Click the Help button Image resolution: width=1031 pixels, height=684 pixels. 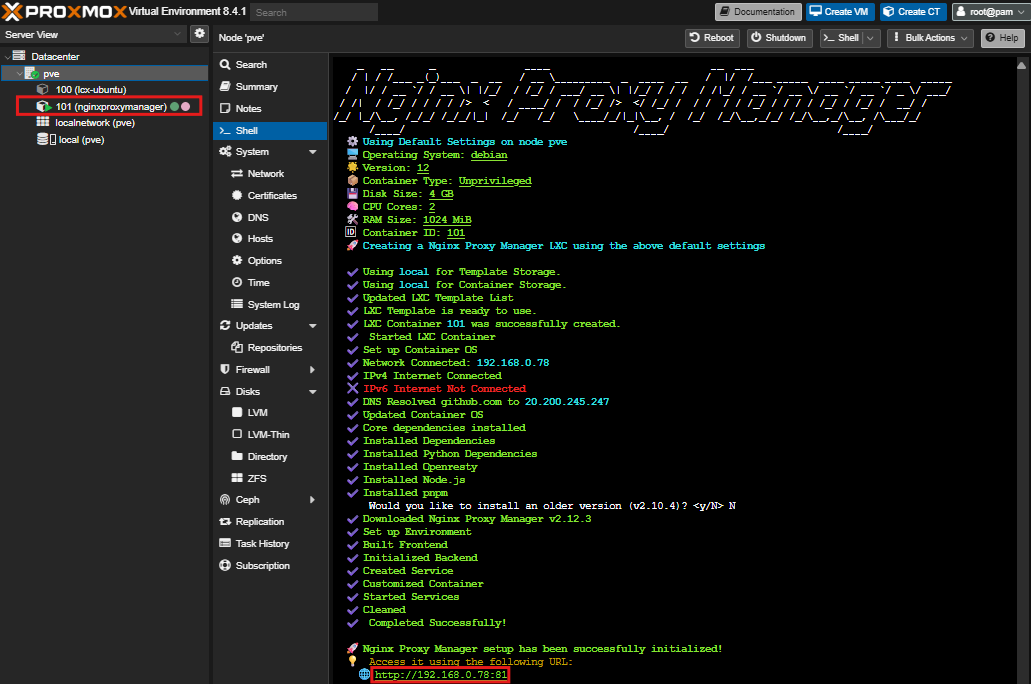click(1003, 38)
